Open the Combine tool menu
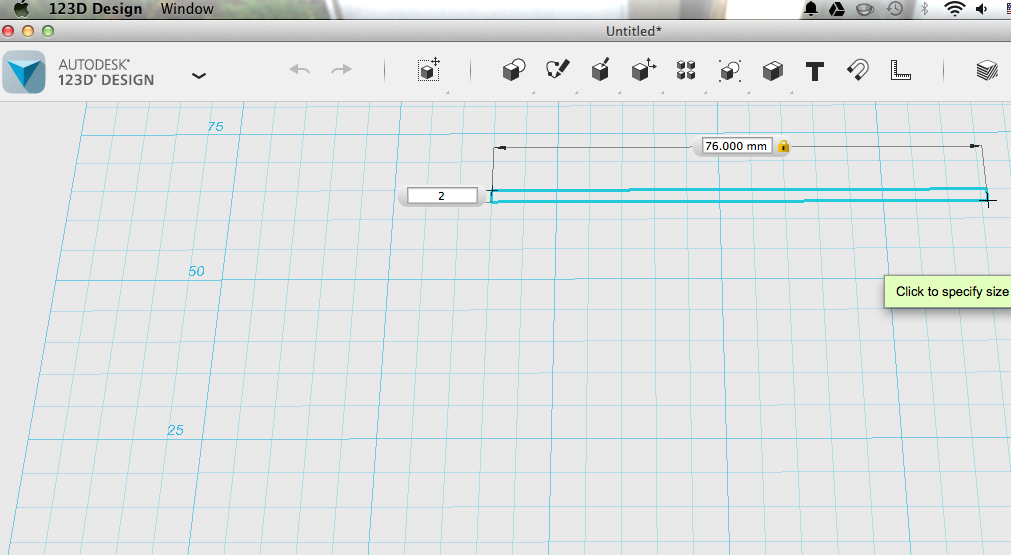This screenshot has width=1011, height=555. 772,70
